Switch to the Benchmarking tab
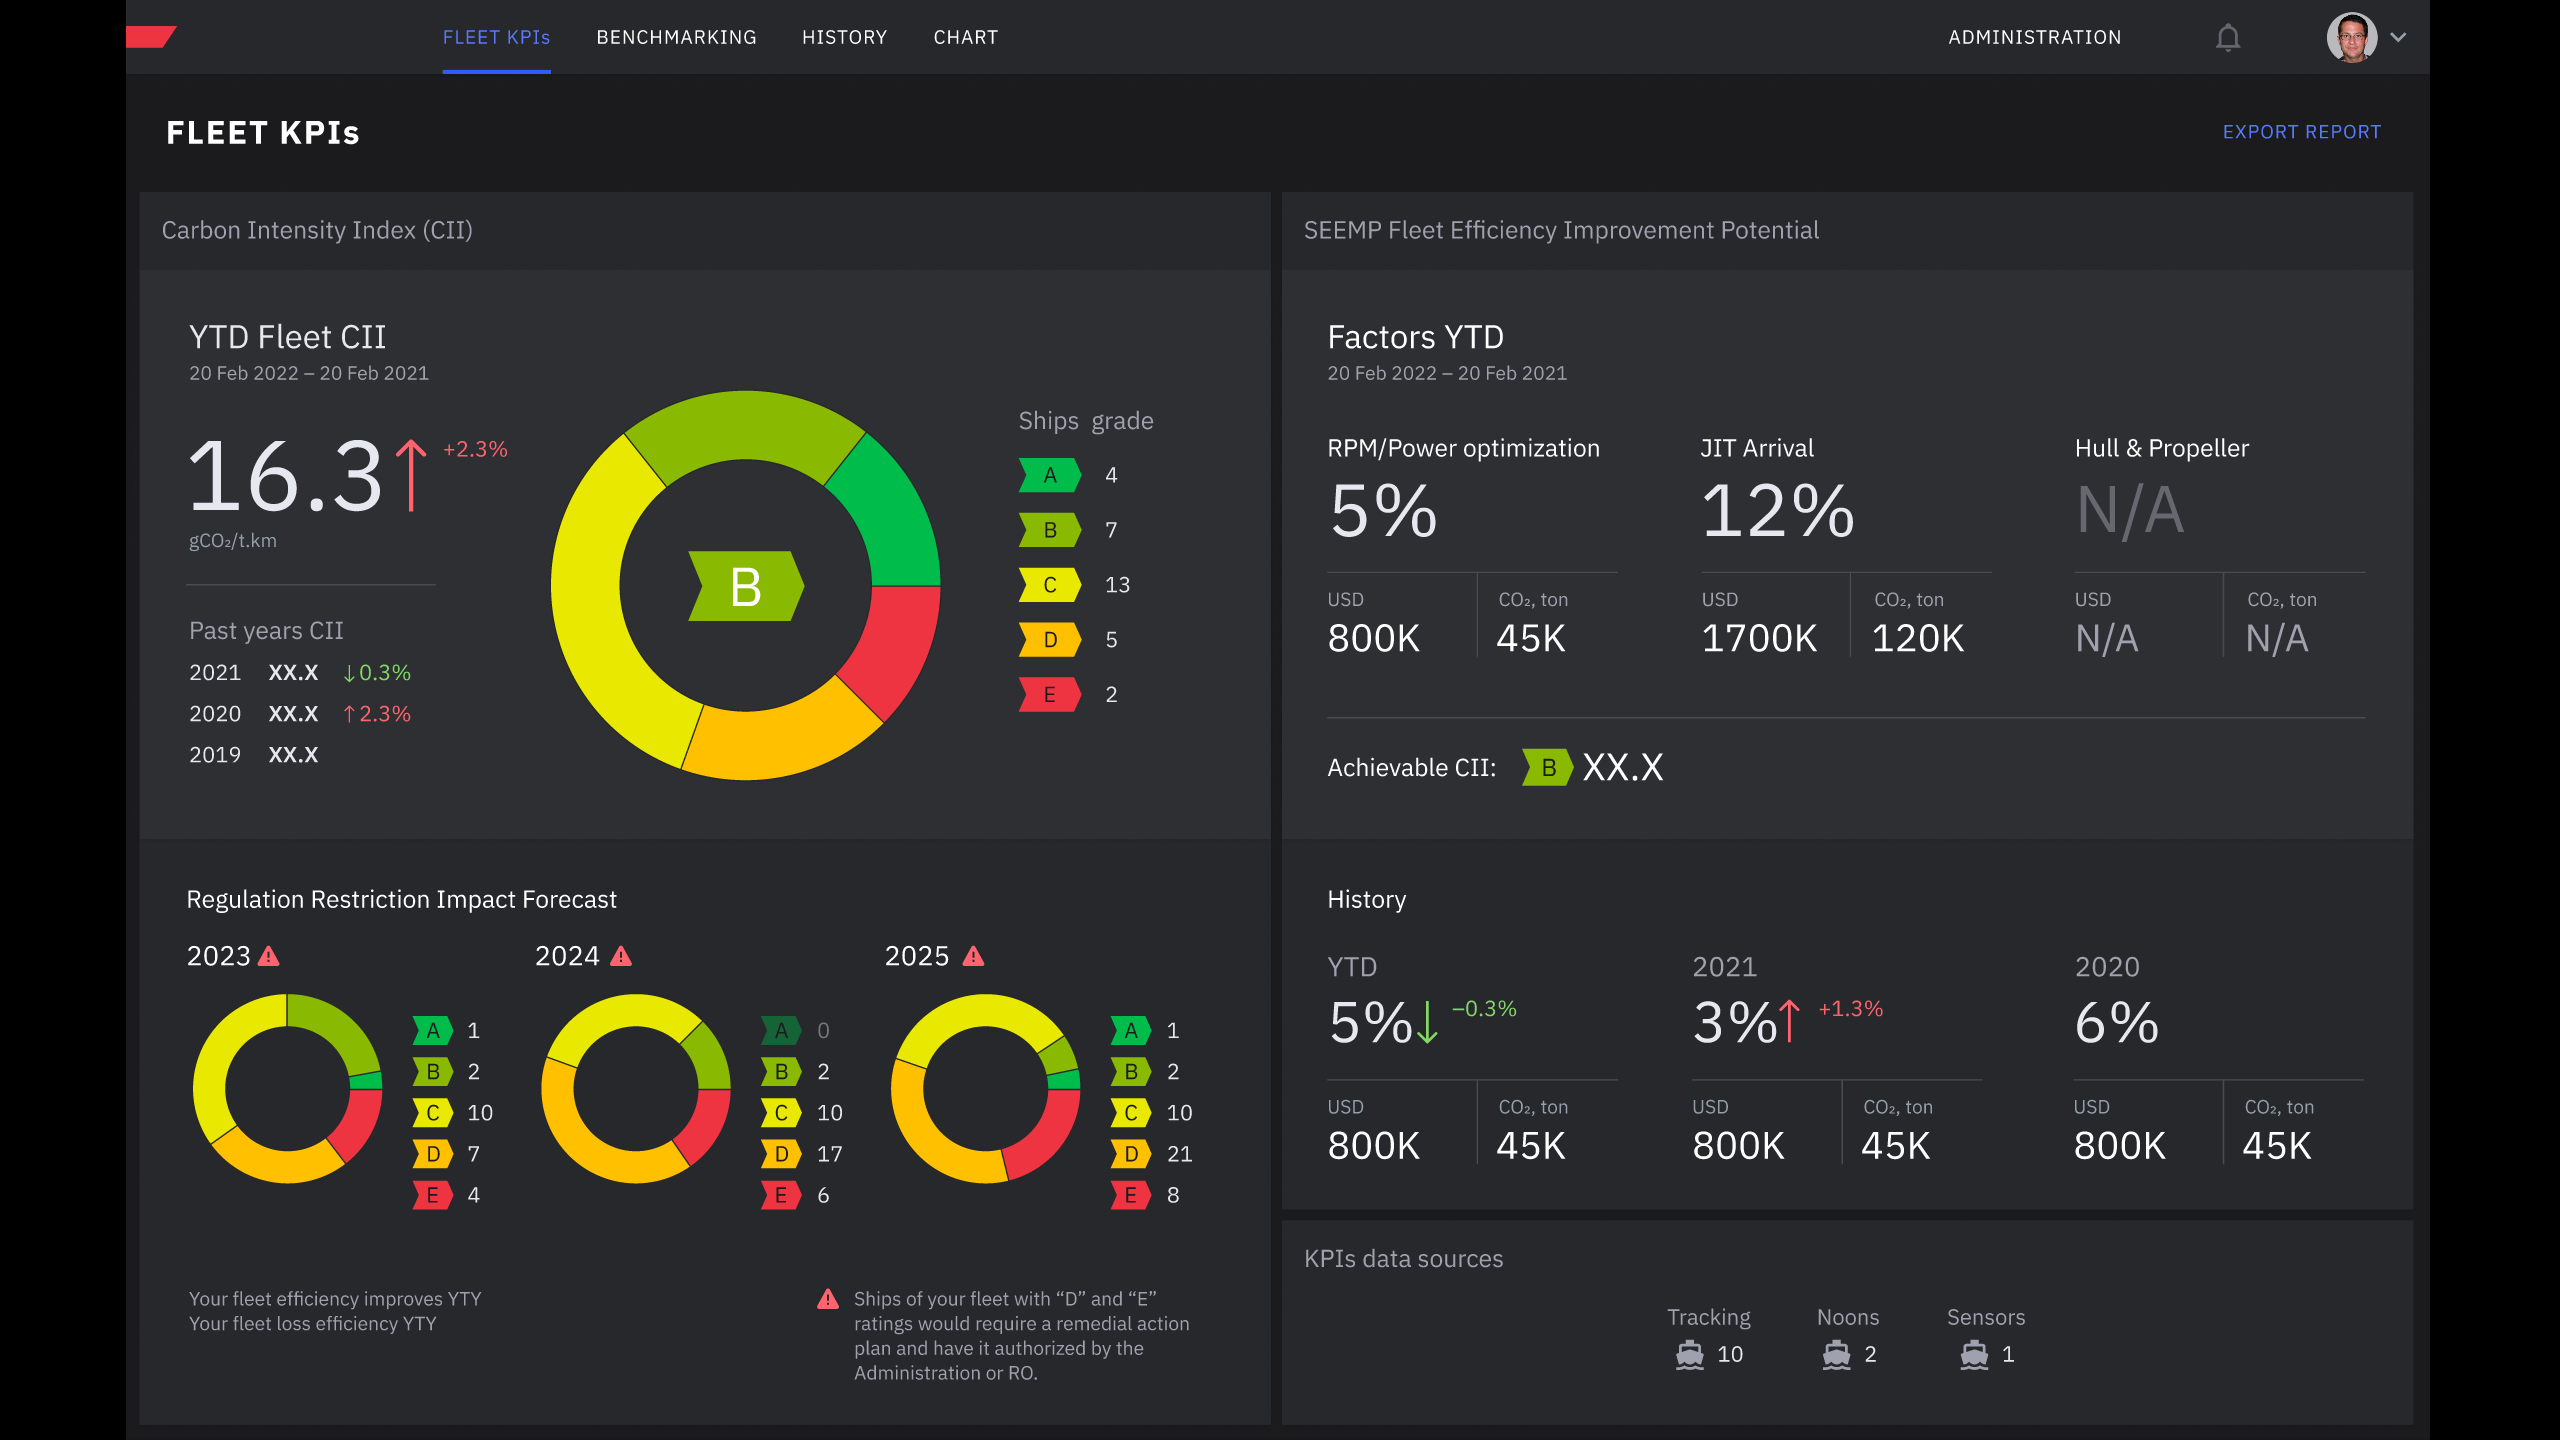The image size is (2560, 1440). pos(676,38)
